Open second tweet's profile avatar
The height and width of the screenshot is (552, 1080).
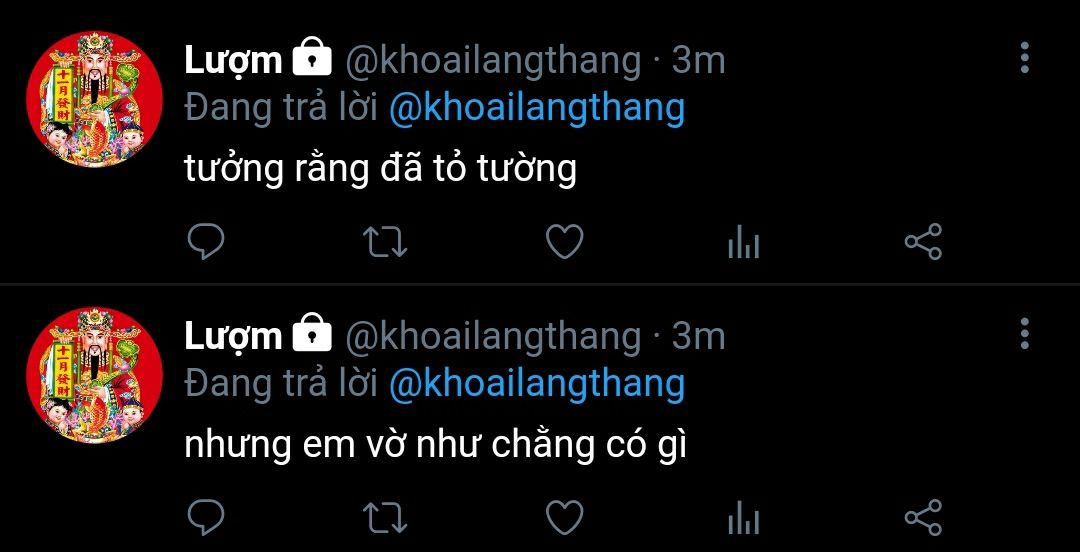(x=94, y=375)
